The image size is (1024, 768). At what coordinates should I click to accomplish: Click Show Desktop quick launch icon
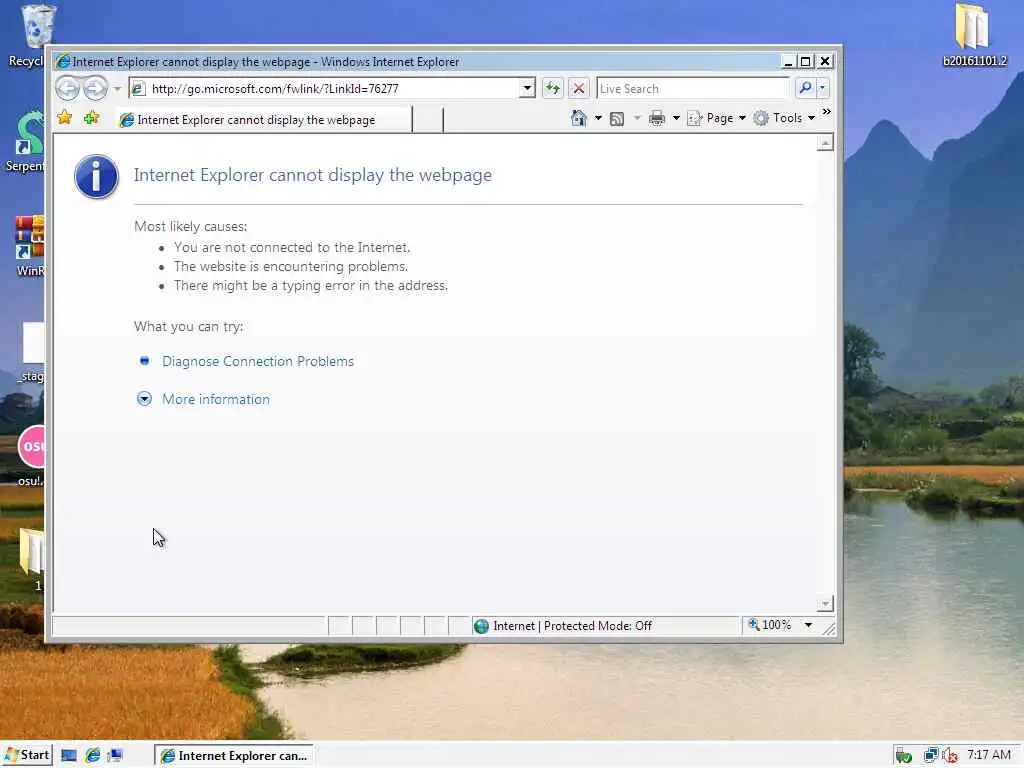pyautogui.click(x=69, y=756)
